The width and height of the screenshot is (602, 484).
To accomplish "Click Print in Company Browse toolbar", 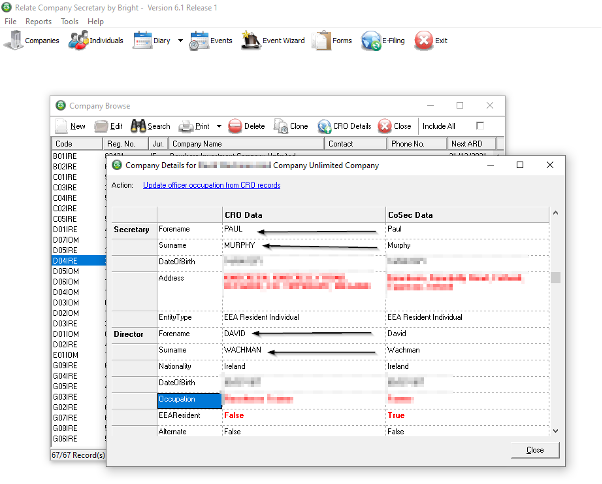I will (x=194, y=126).
